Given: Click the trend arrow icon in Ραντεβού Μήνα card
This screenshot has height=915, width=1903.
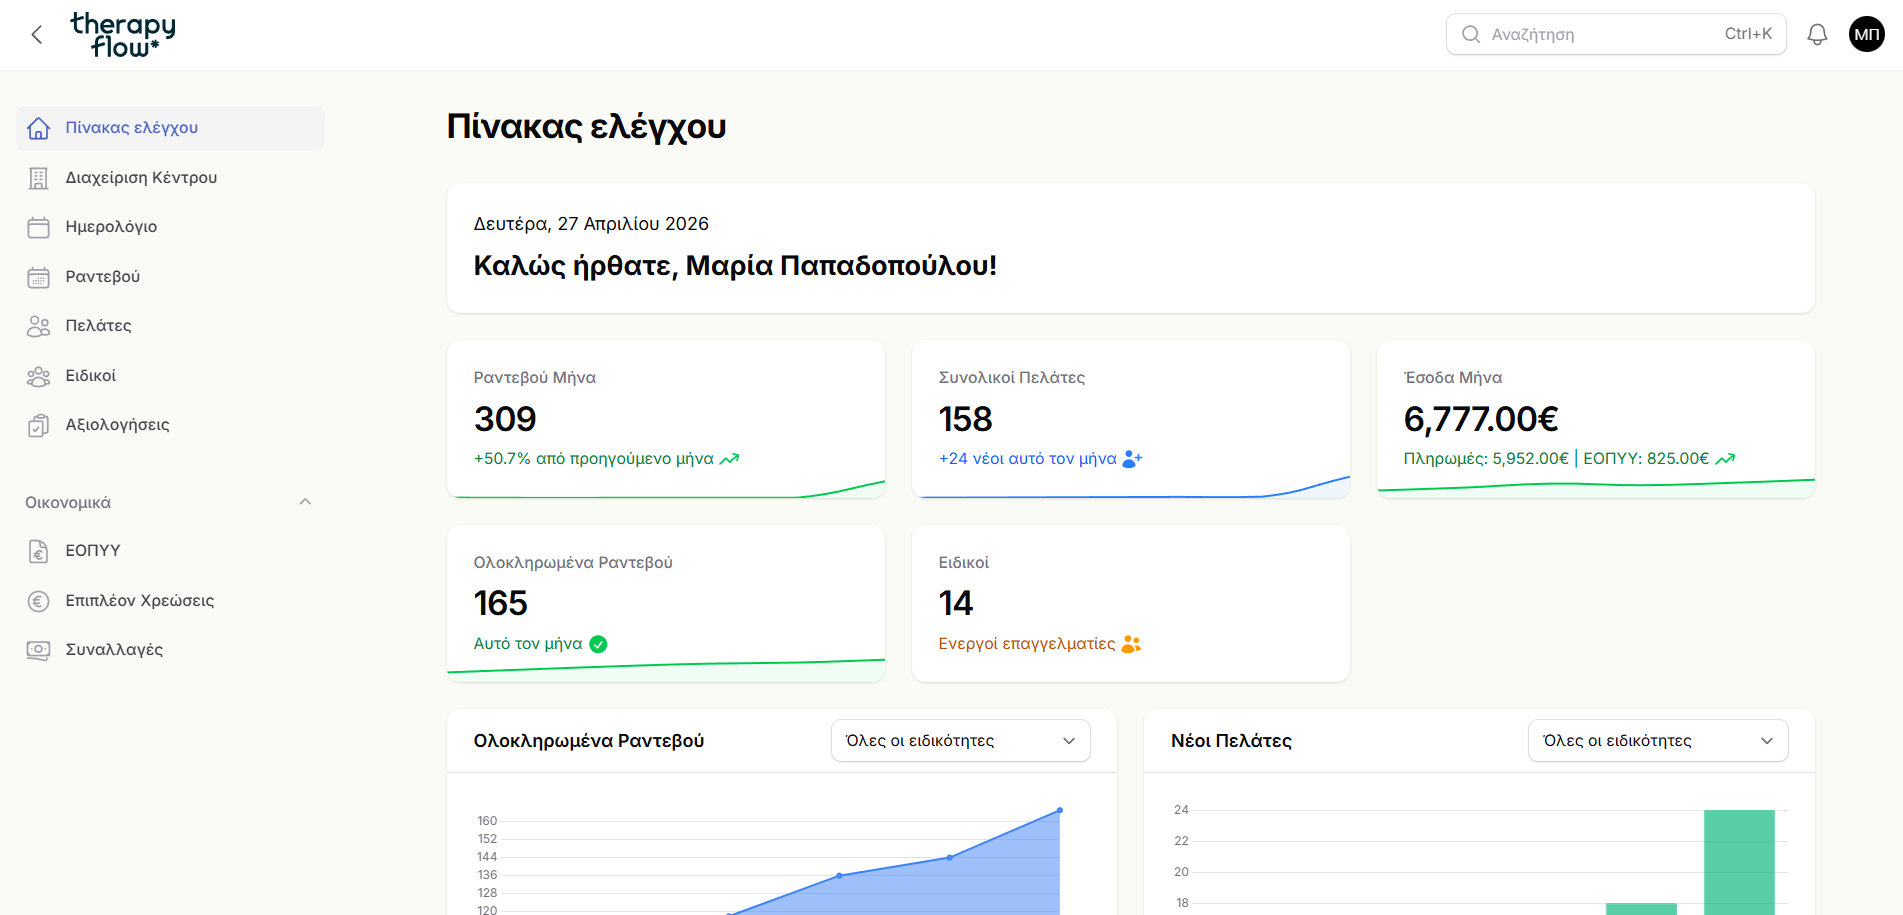Looking at the screenshot, I should tap(729, 459).
